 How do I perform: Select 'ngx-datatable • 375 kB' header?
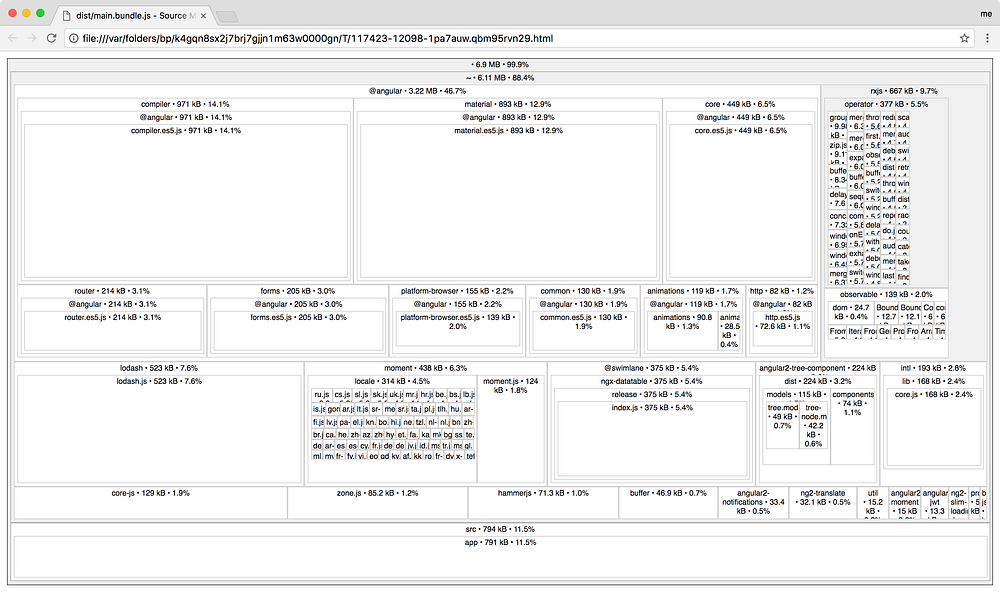651,381
